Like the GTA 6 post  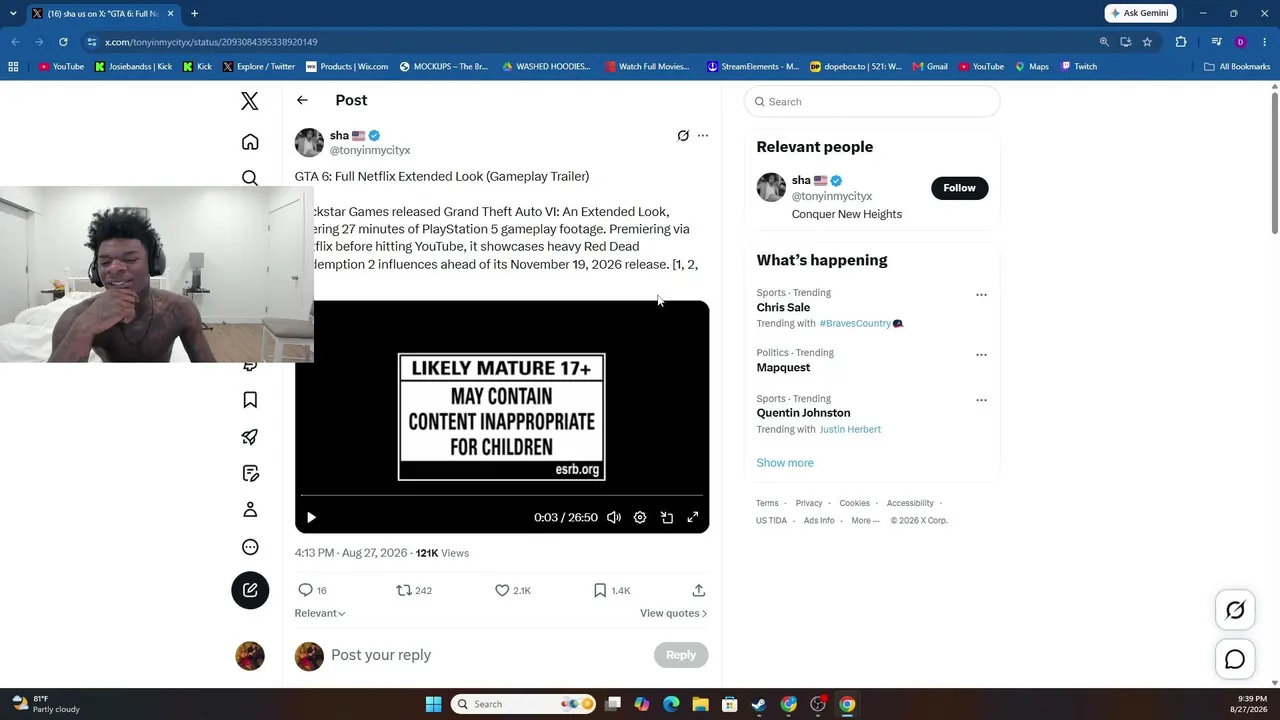502,590
